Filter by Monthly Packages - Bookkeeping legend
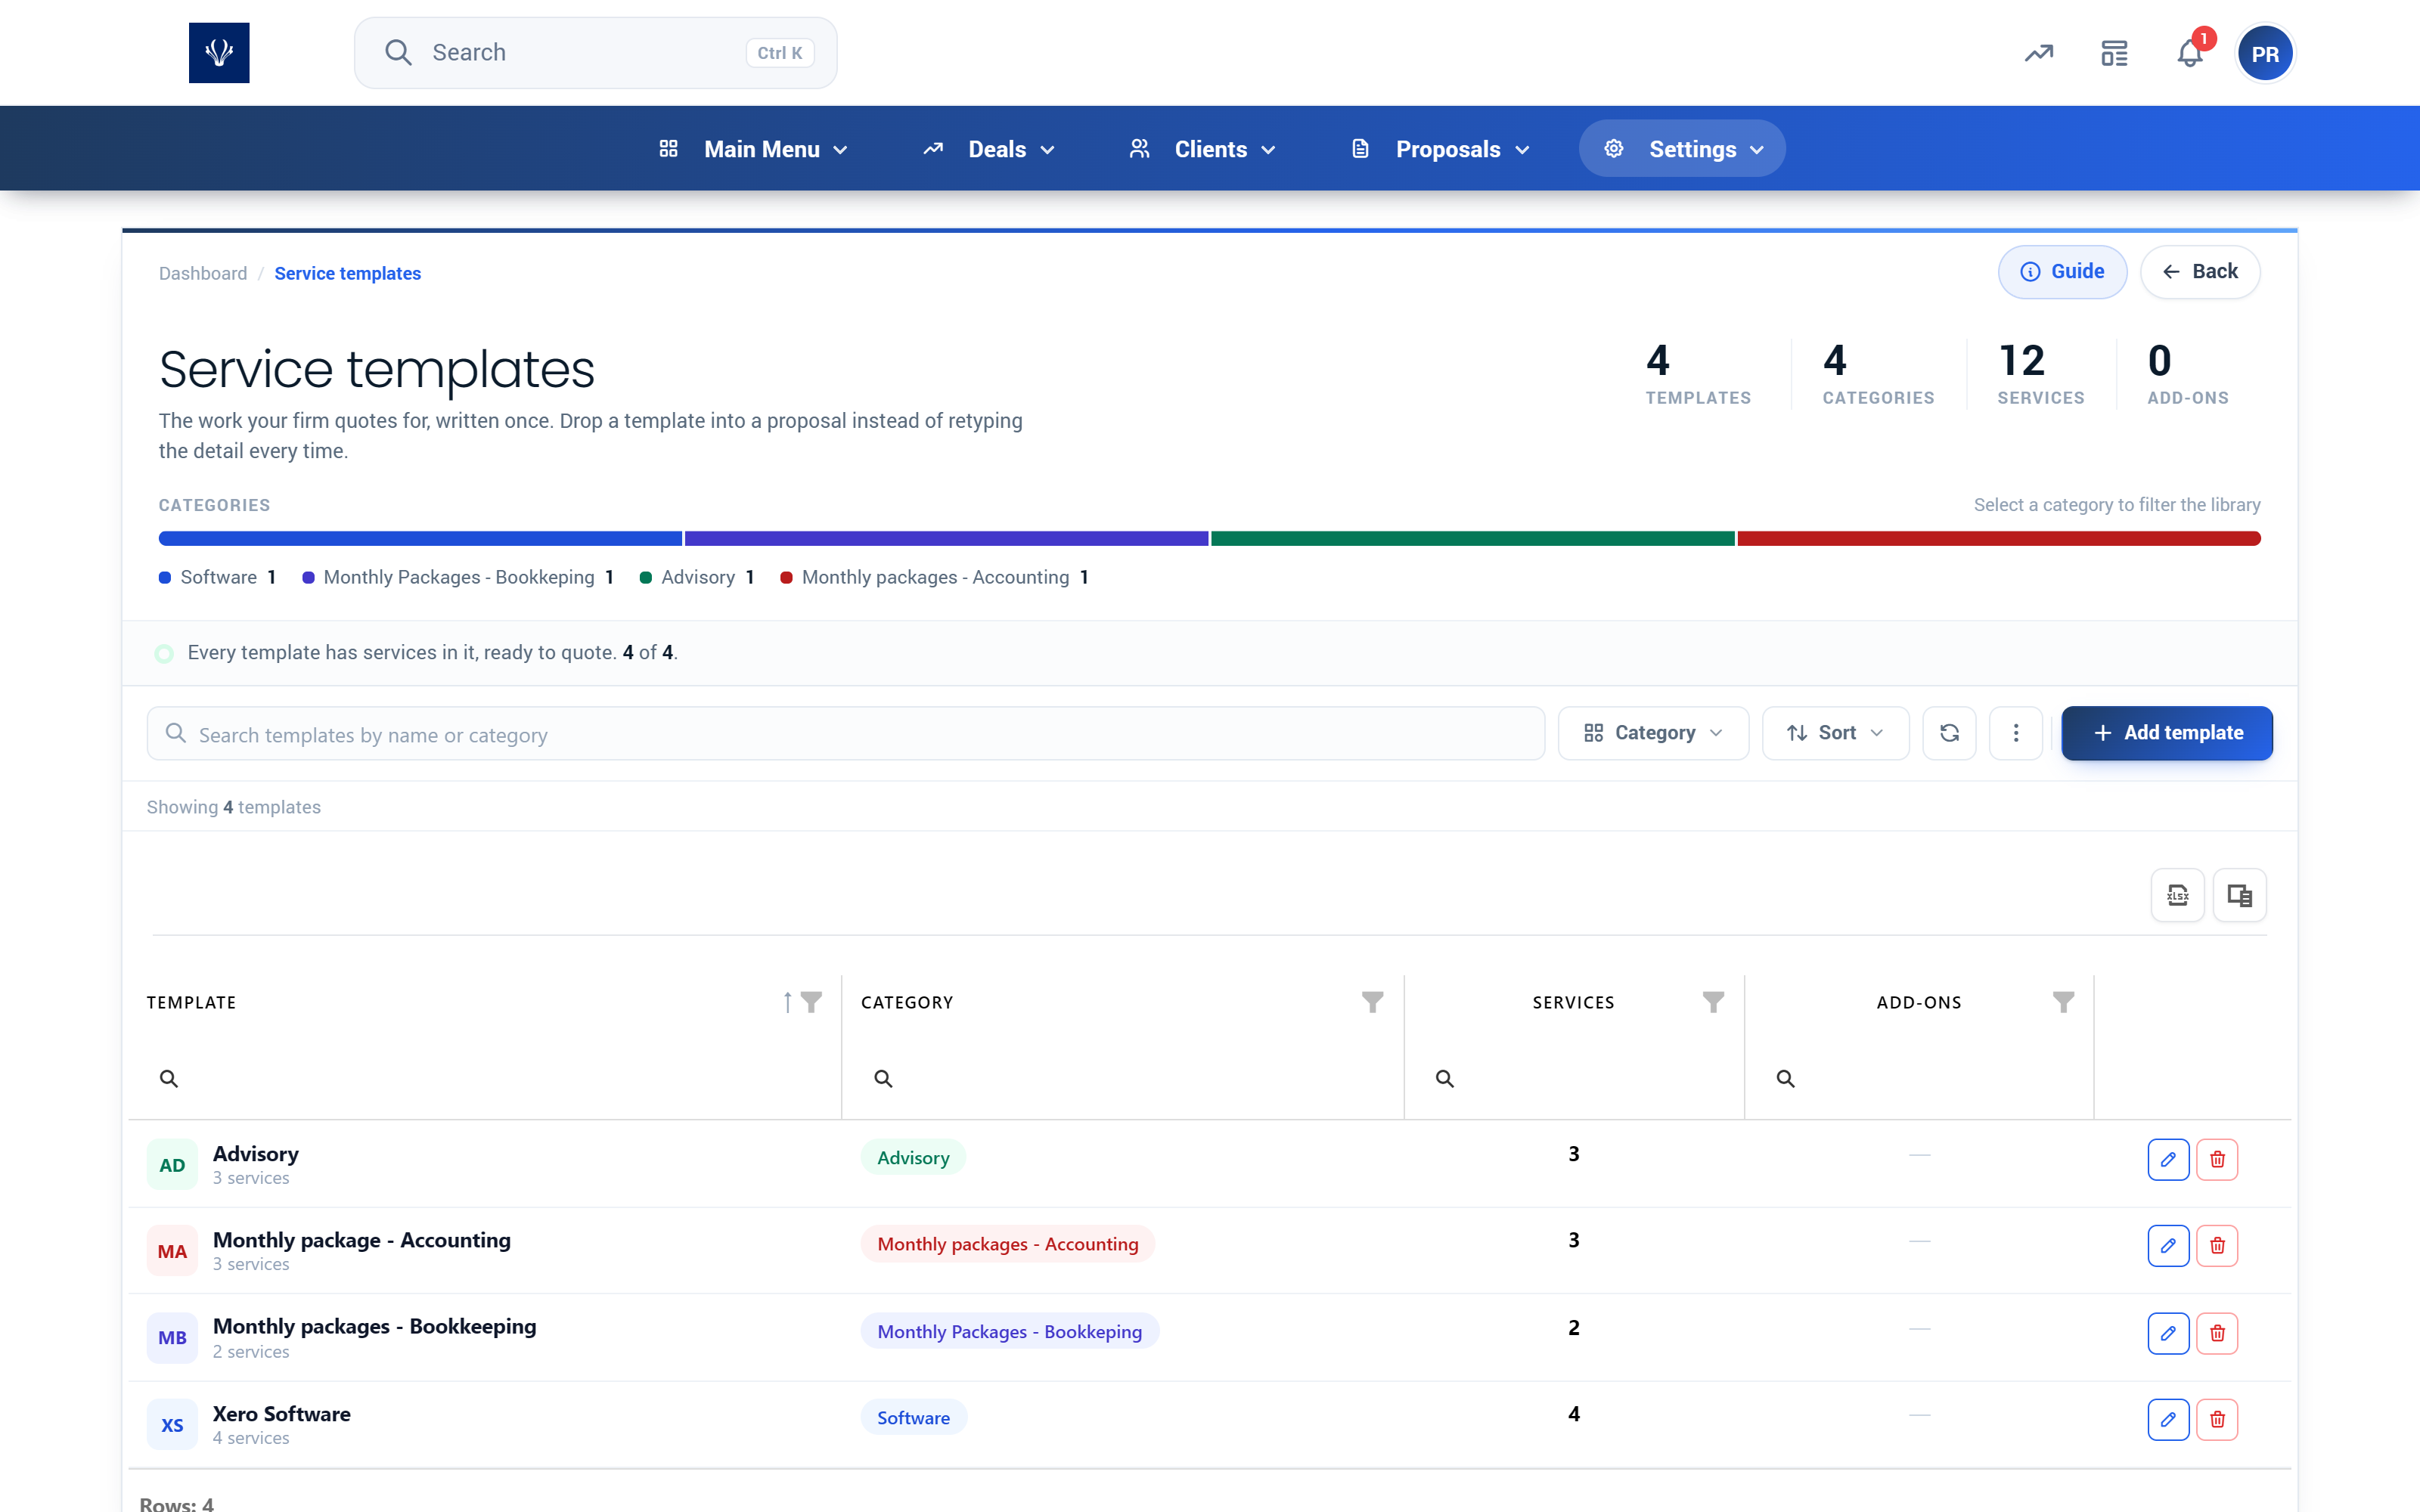This screenshot has height=1512, width=2420. click(458, 577)
